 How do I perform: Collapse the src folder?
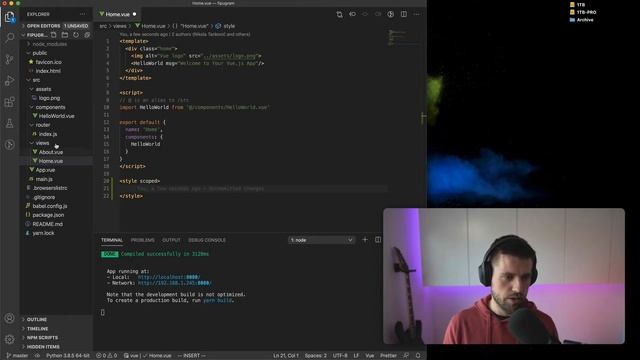57,80
